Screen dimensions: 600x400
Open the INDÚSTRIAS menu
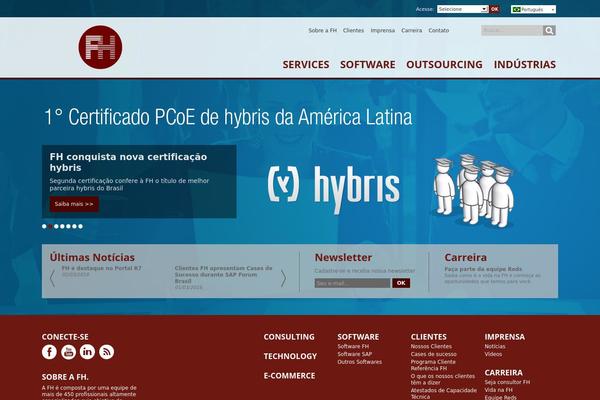click(525, 64)
